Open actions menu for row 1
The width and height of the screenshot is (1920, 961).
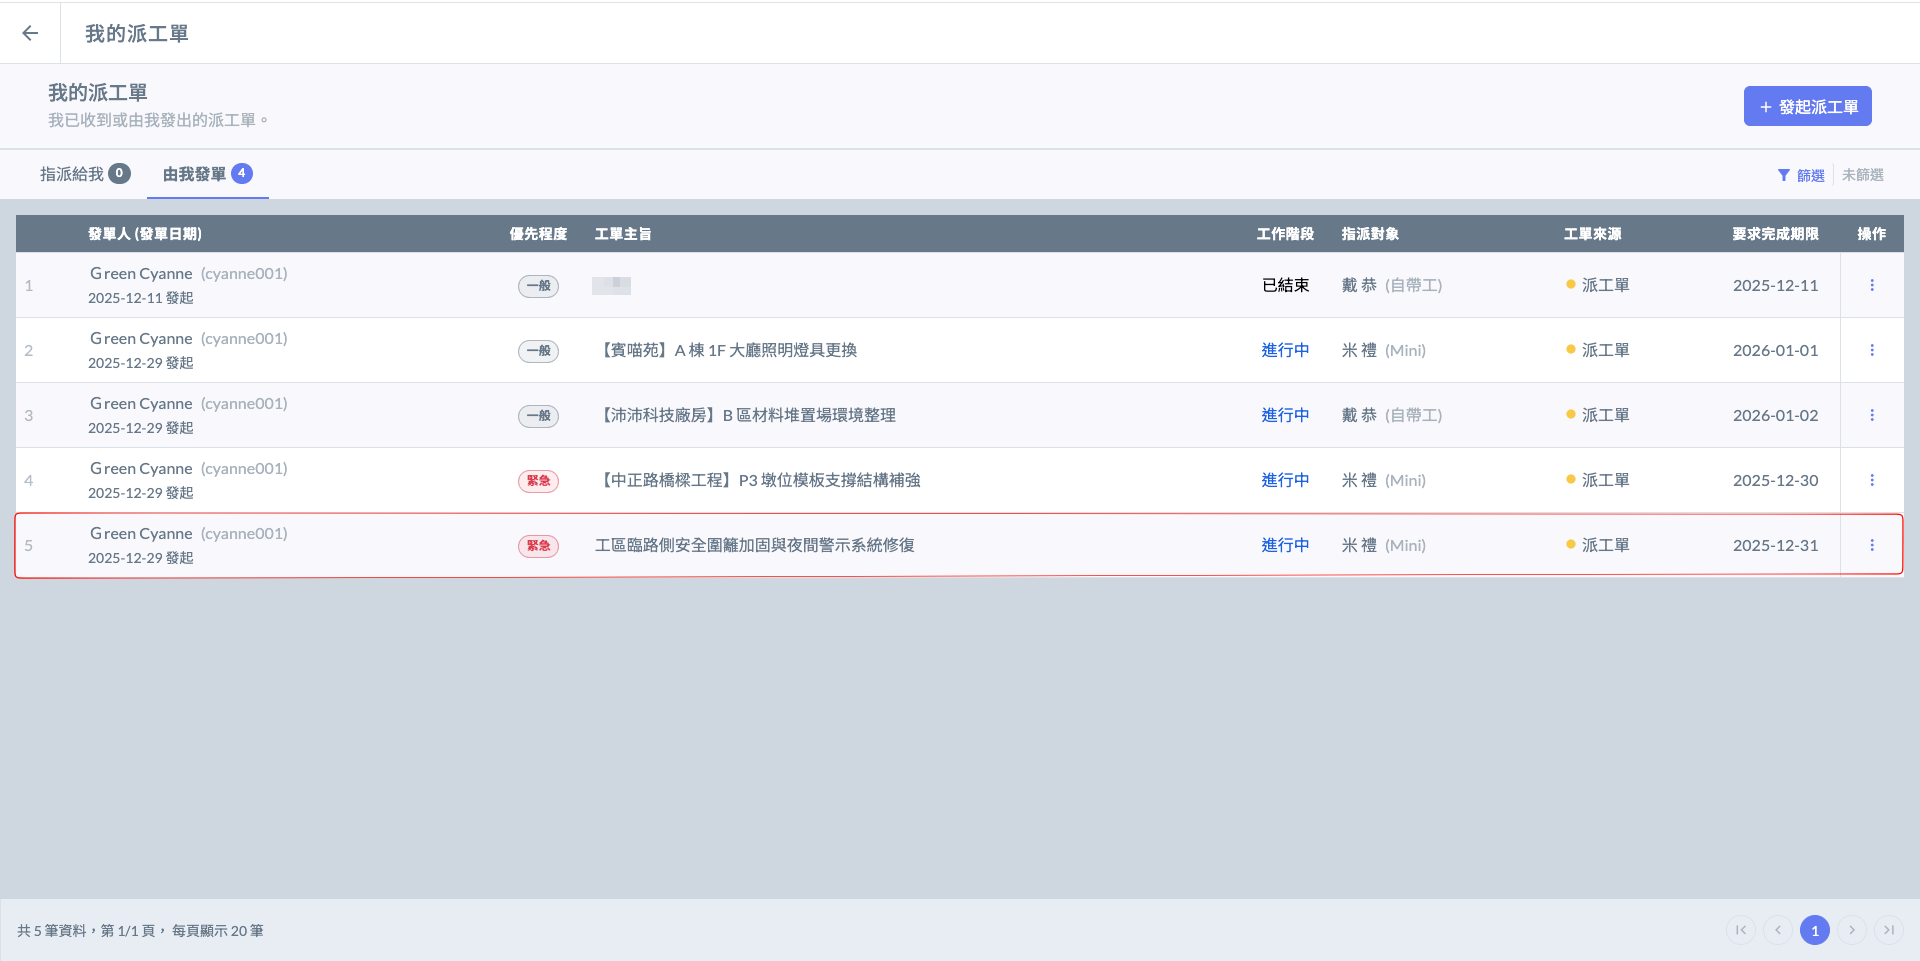(1872, 285)
